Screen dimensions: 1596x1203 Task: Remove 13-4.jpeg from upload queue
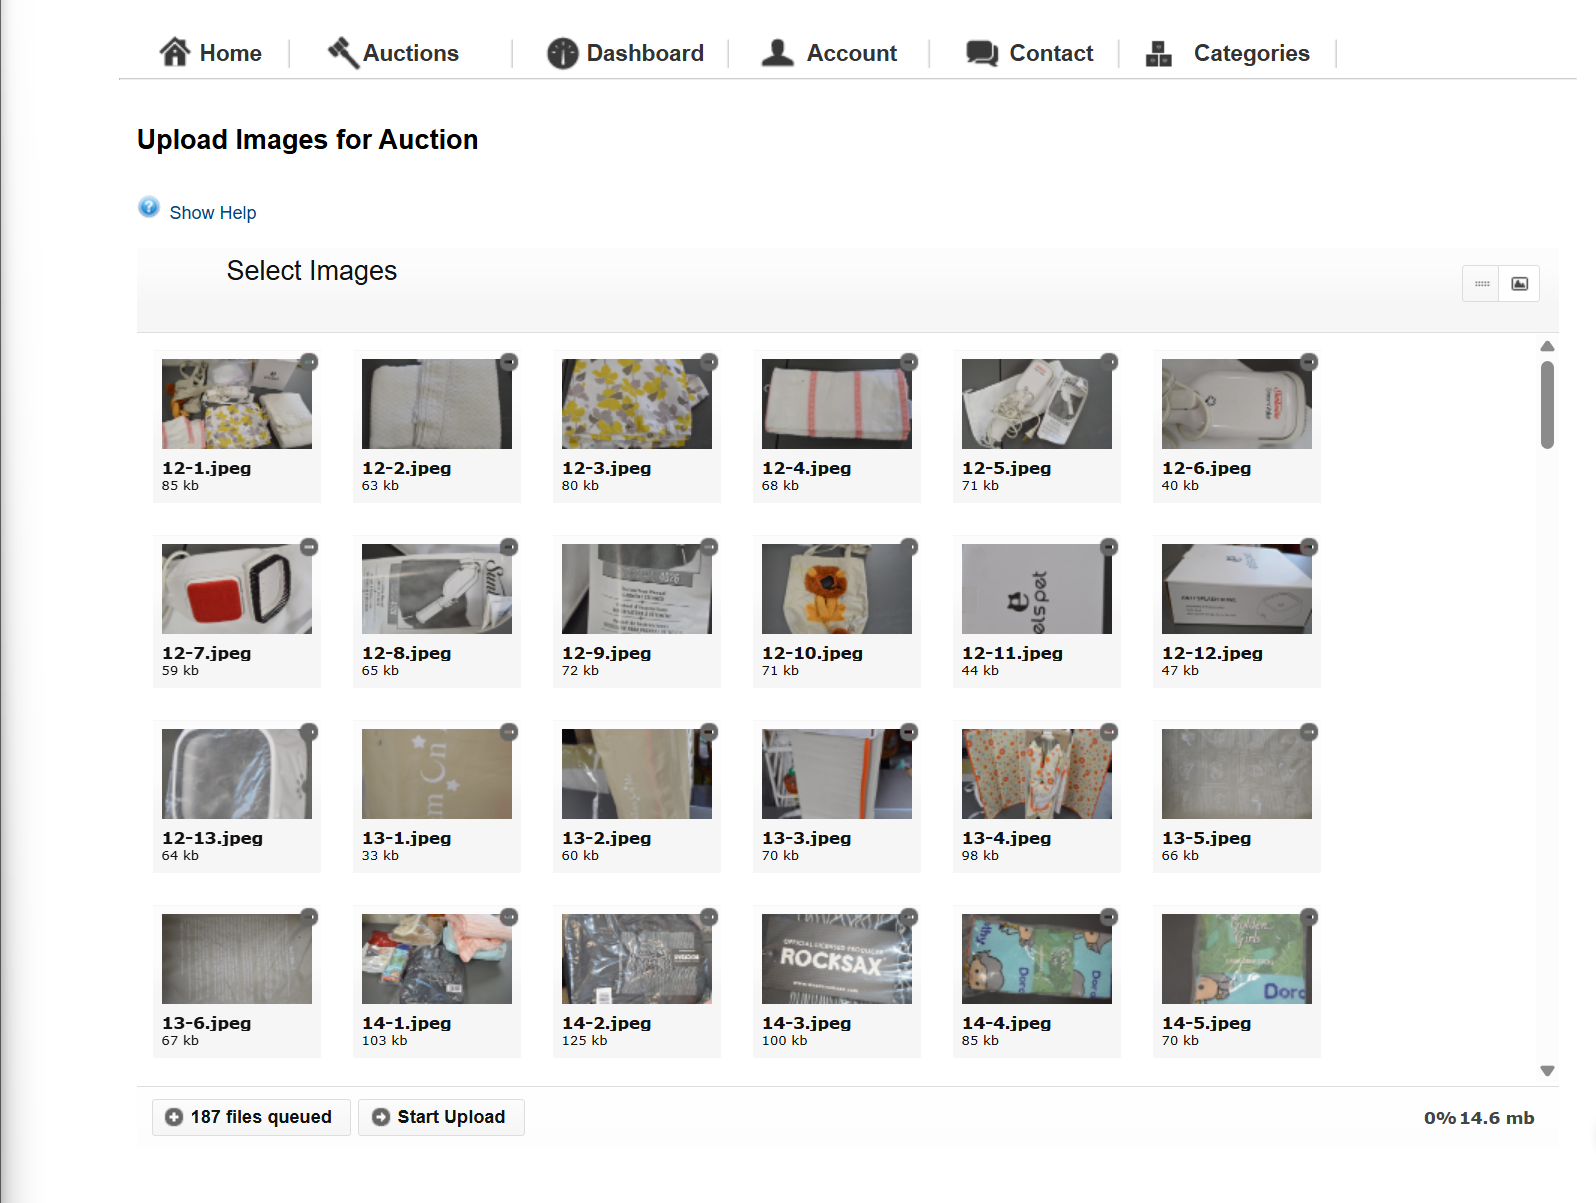1109,732
